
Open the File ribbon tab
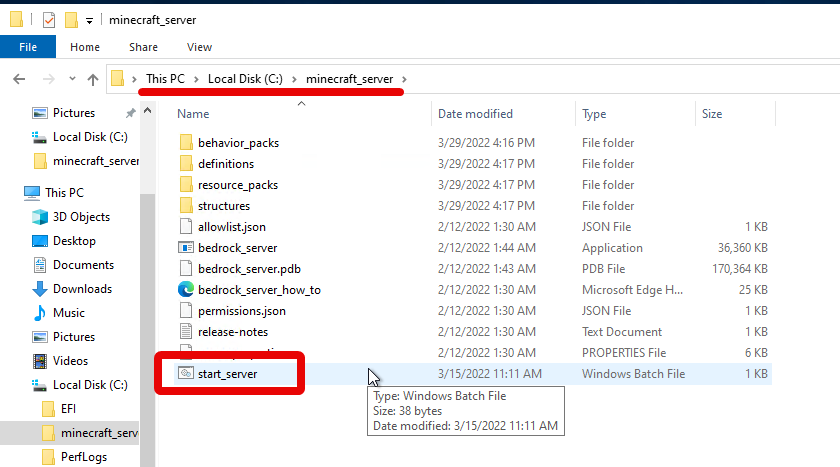[x=28, y=47]
